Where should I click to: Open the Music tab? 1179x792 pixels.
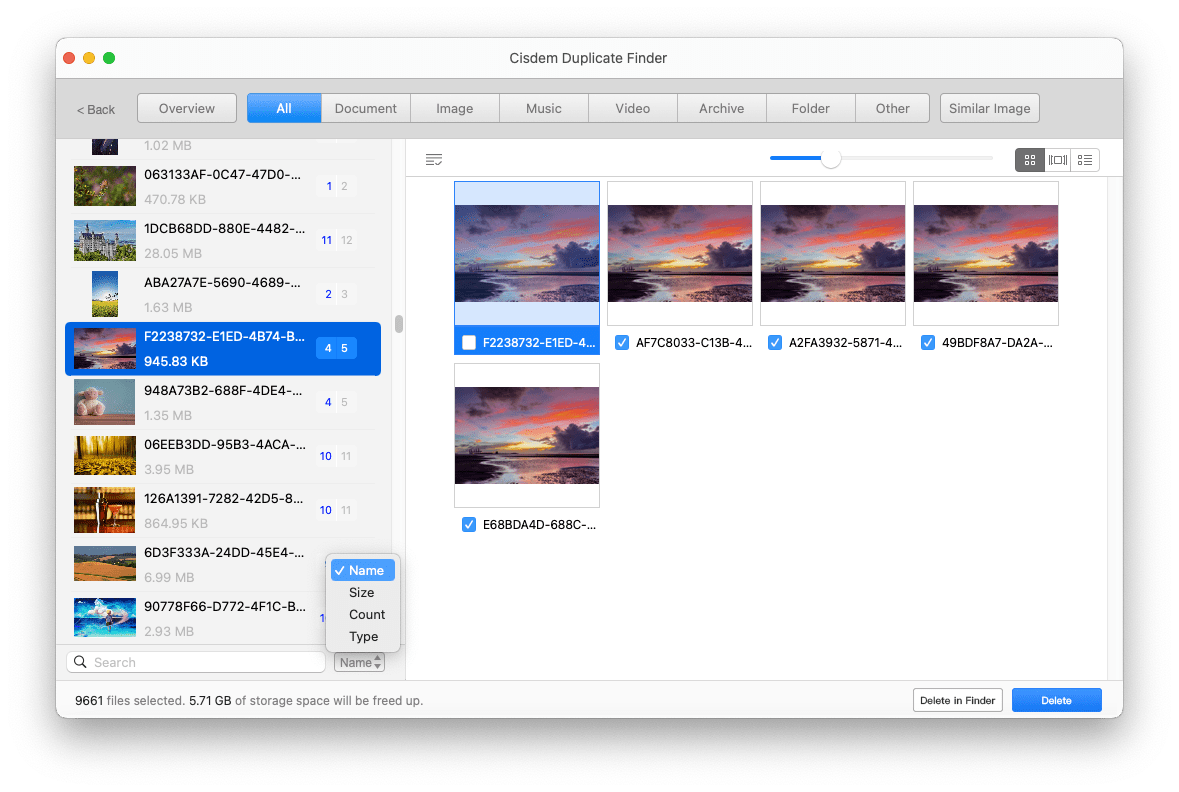[543, 108]
